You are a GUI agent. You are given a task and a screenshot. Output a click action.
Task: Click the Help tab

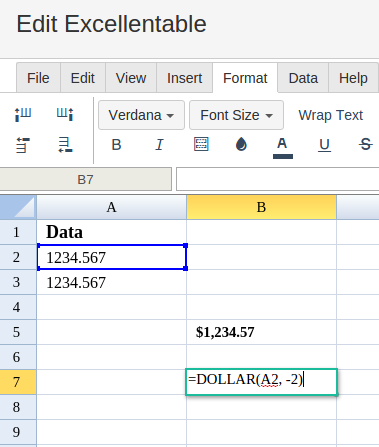tap(353, 78)
